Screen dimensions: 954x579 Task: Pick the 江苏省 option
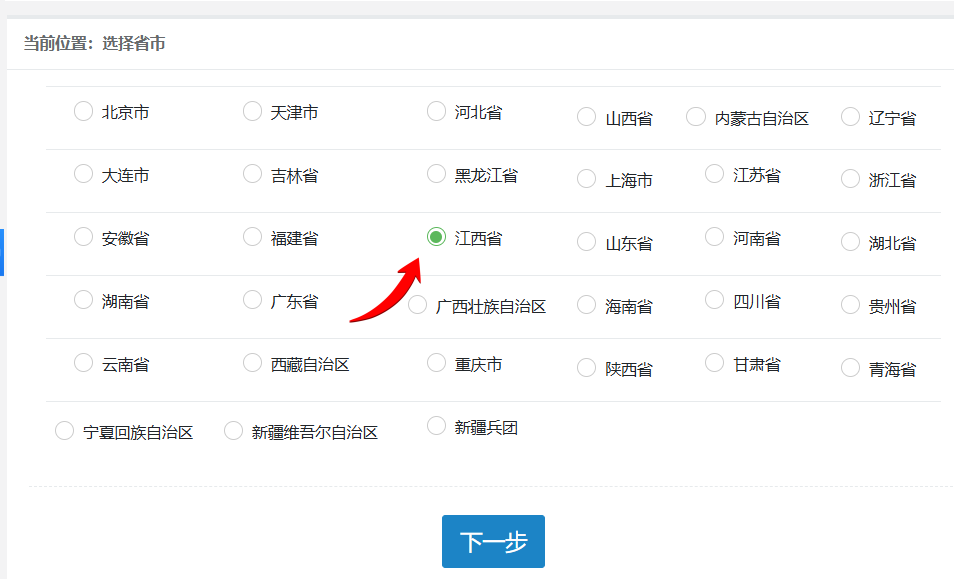click(x=713, y=173)
